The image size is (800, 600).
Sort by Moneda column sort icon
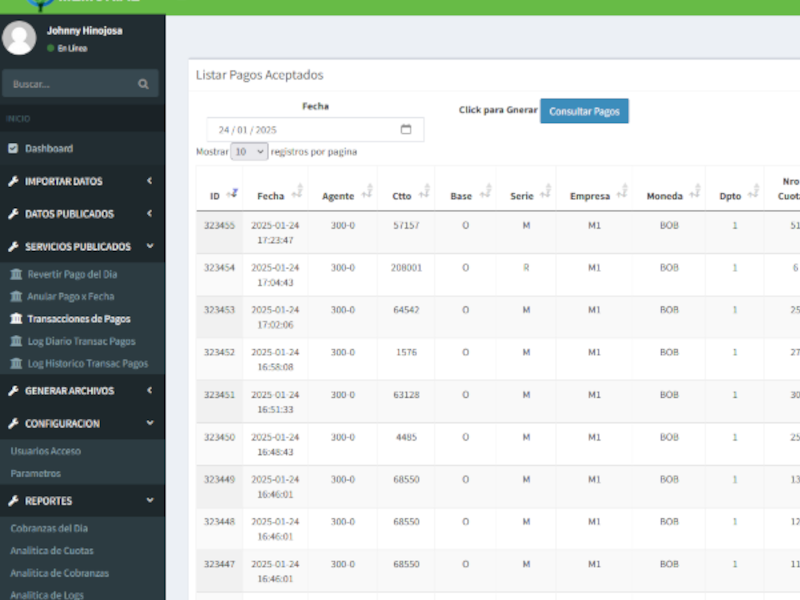[x=696, y=193]
